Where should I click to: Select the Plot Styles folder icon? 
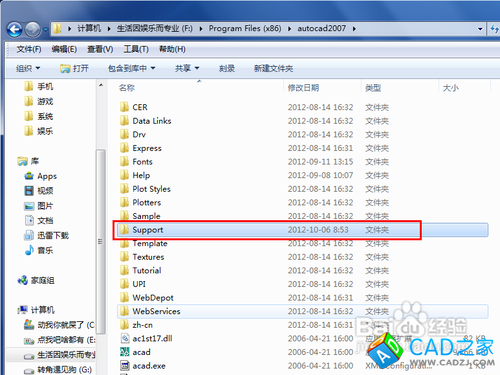pyautogui.click(x=124, y=189)
